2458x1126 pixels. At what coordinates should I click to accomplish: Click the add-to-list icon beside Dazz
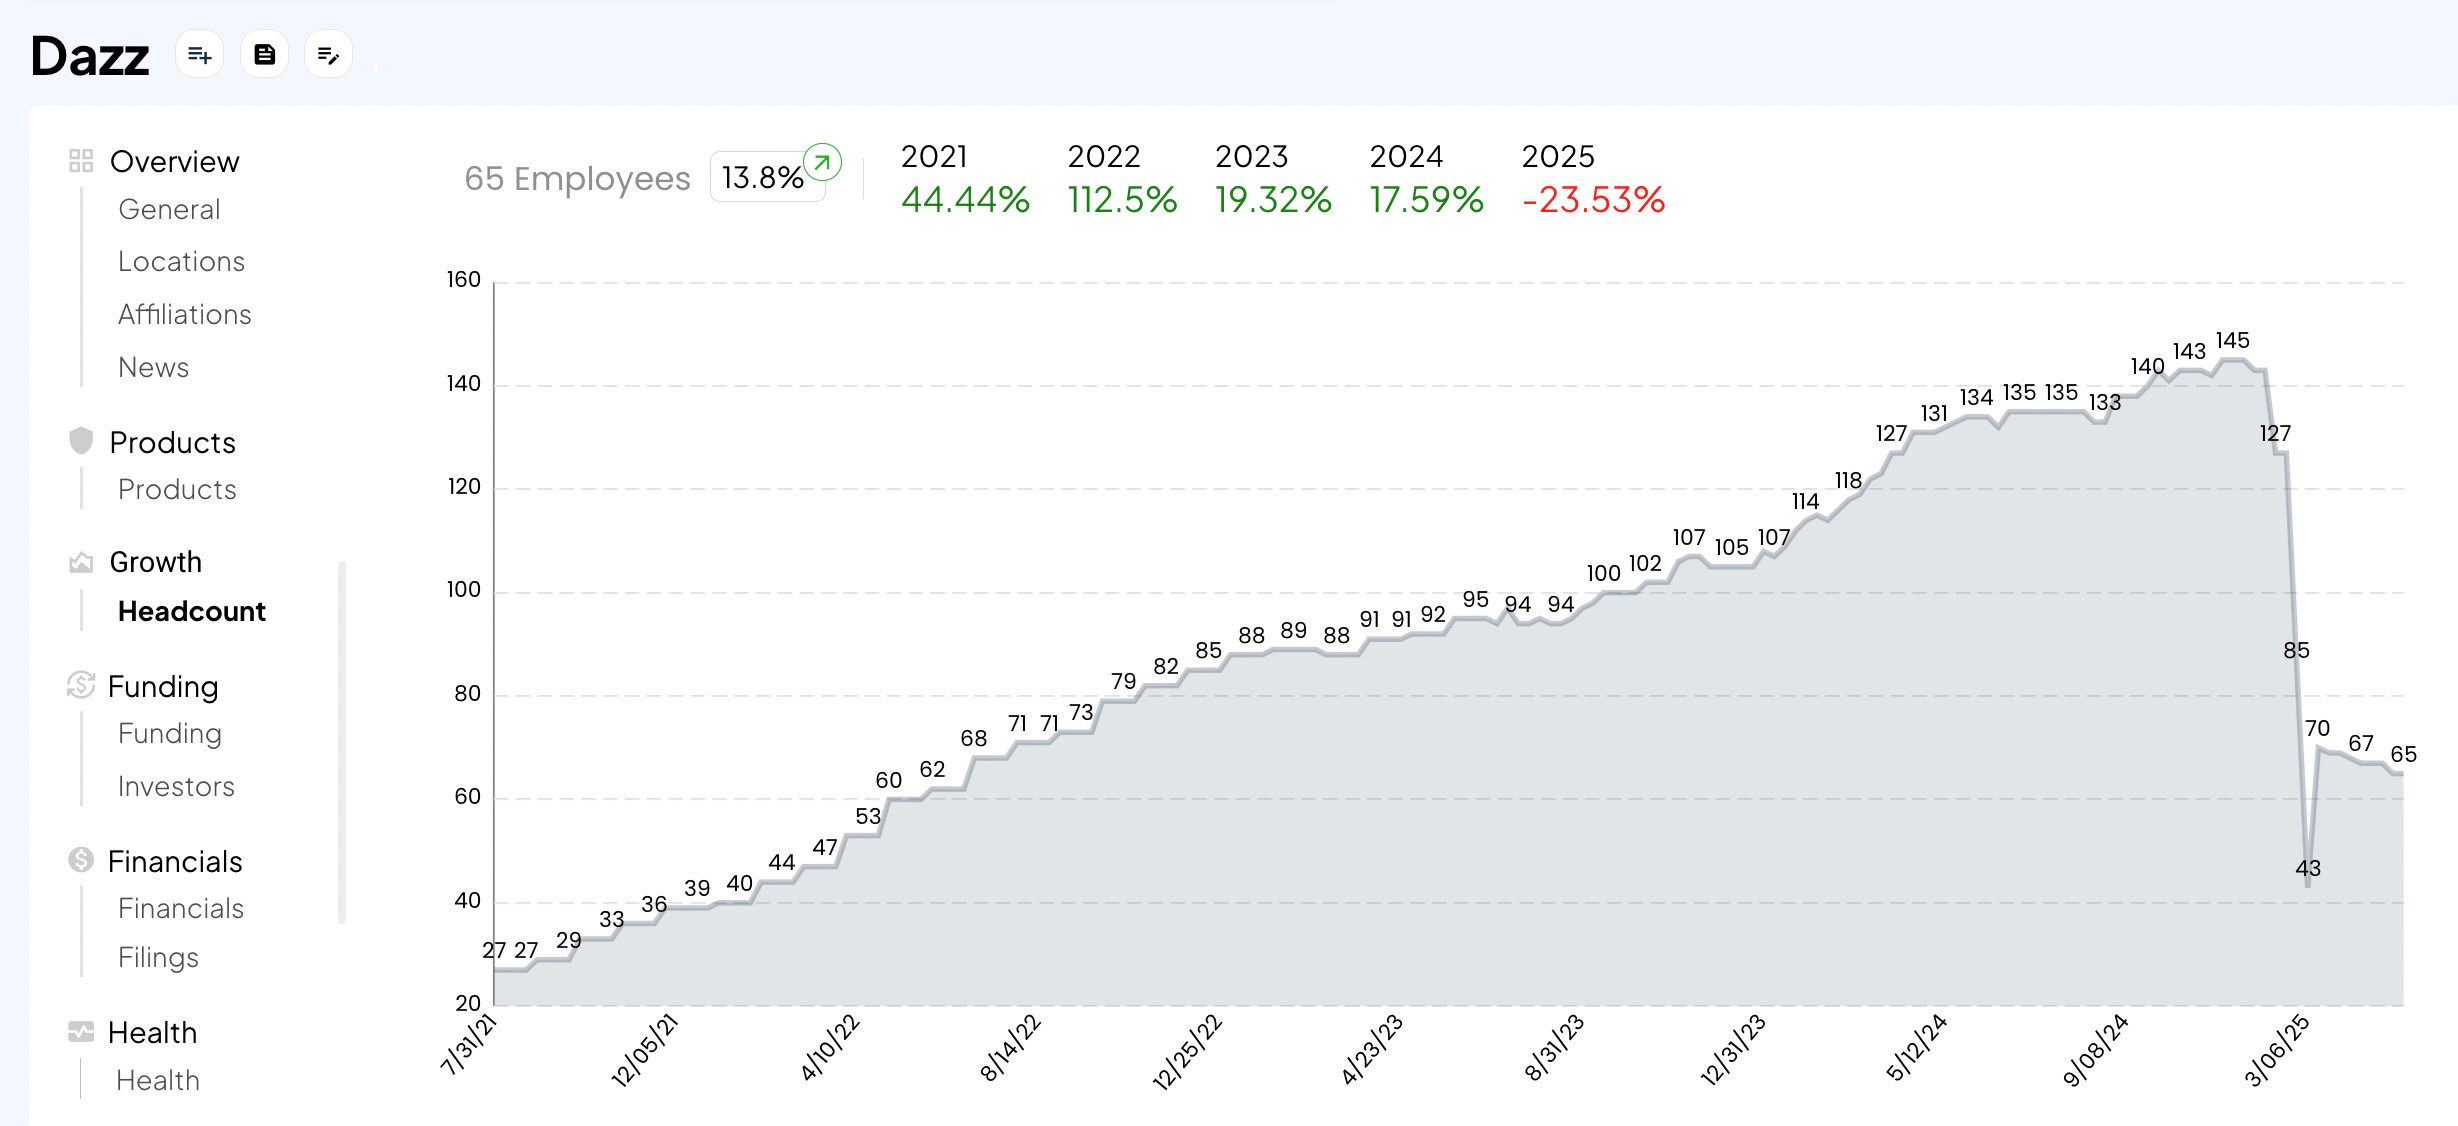tap(200, 55)
